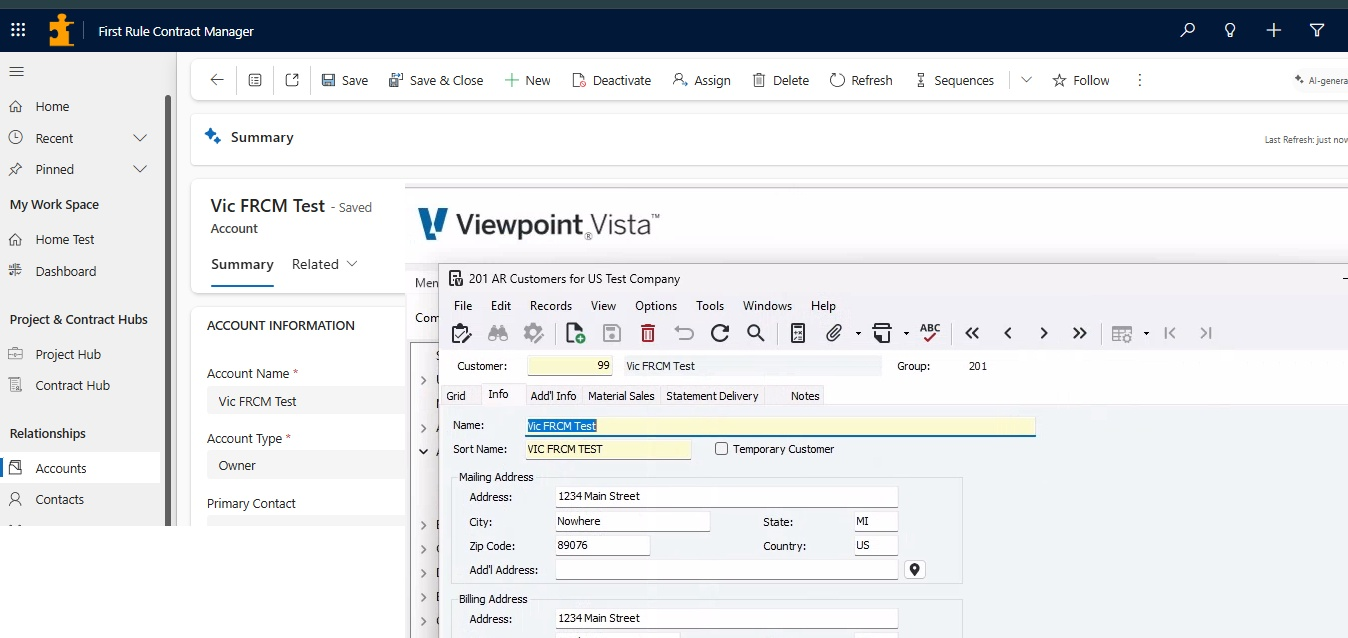This screenshot has height=638, width=1348.
Task: Click the Vista Sort Name field
Action: tap(608, 449)
